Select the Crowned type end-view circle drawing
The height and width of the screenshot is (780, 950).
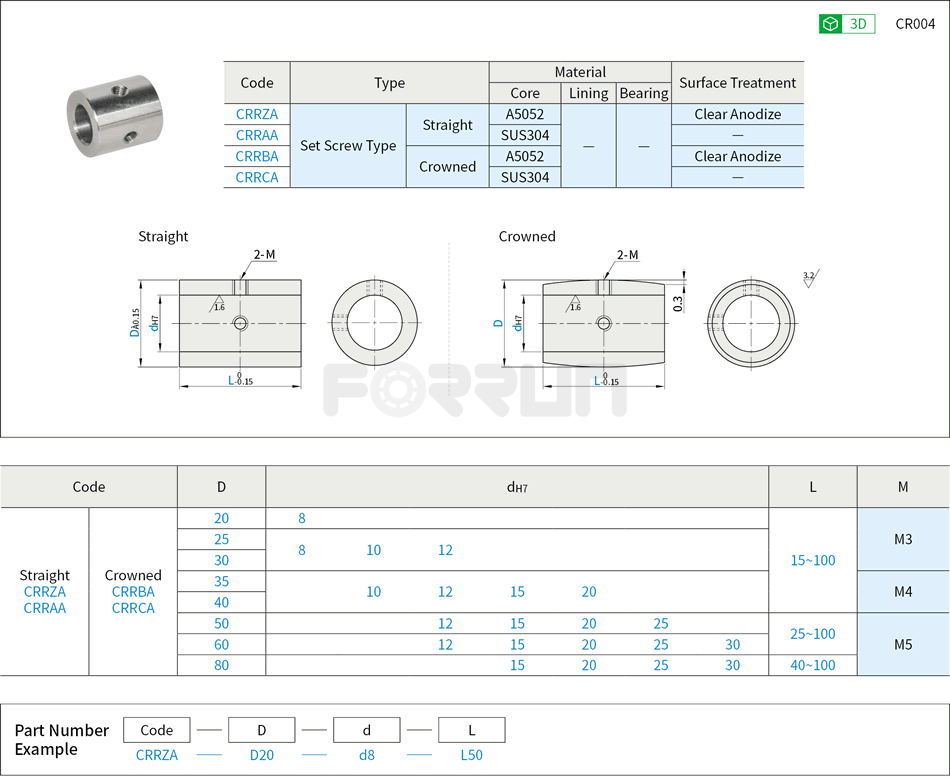point(751,323)
